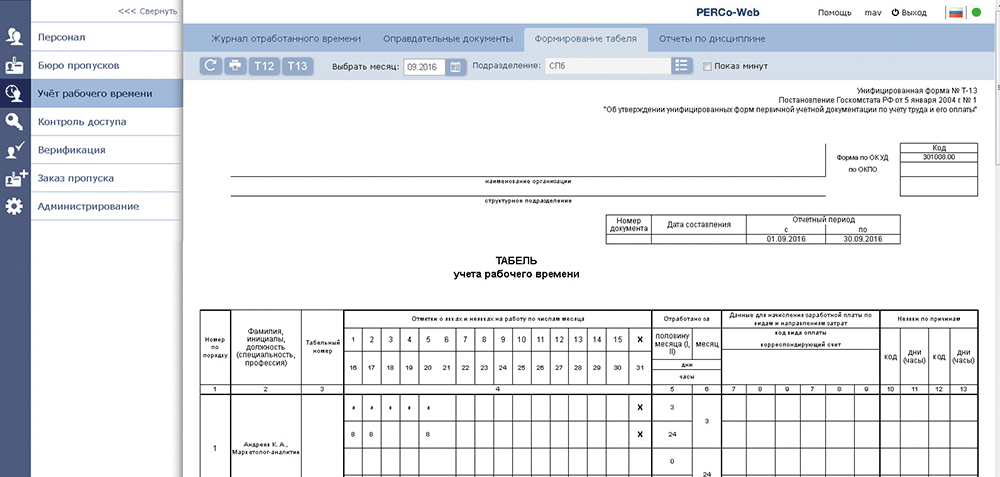Click the Контроль доступа key icon
The width and height of the screenshot is (1000, 477).
pos(14,121)
